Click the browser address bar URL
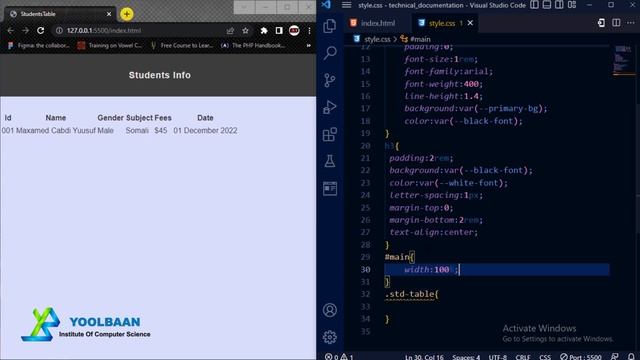 (104, 31)
